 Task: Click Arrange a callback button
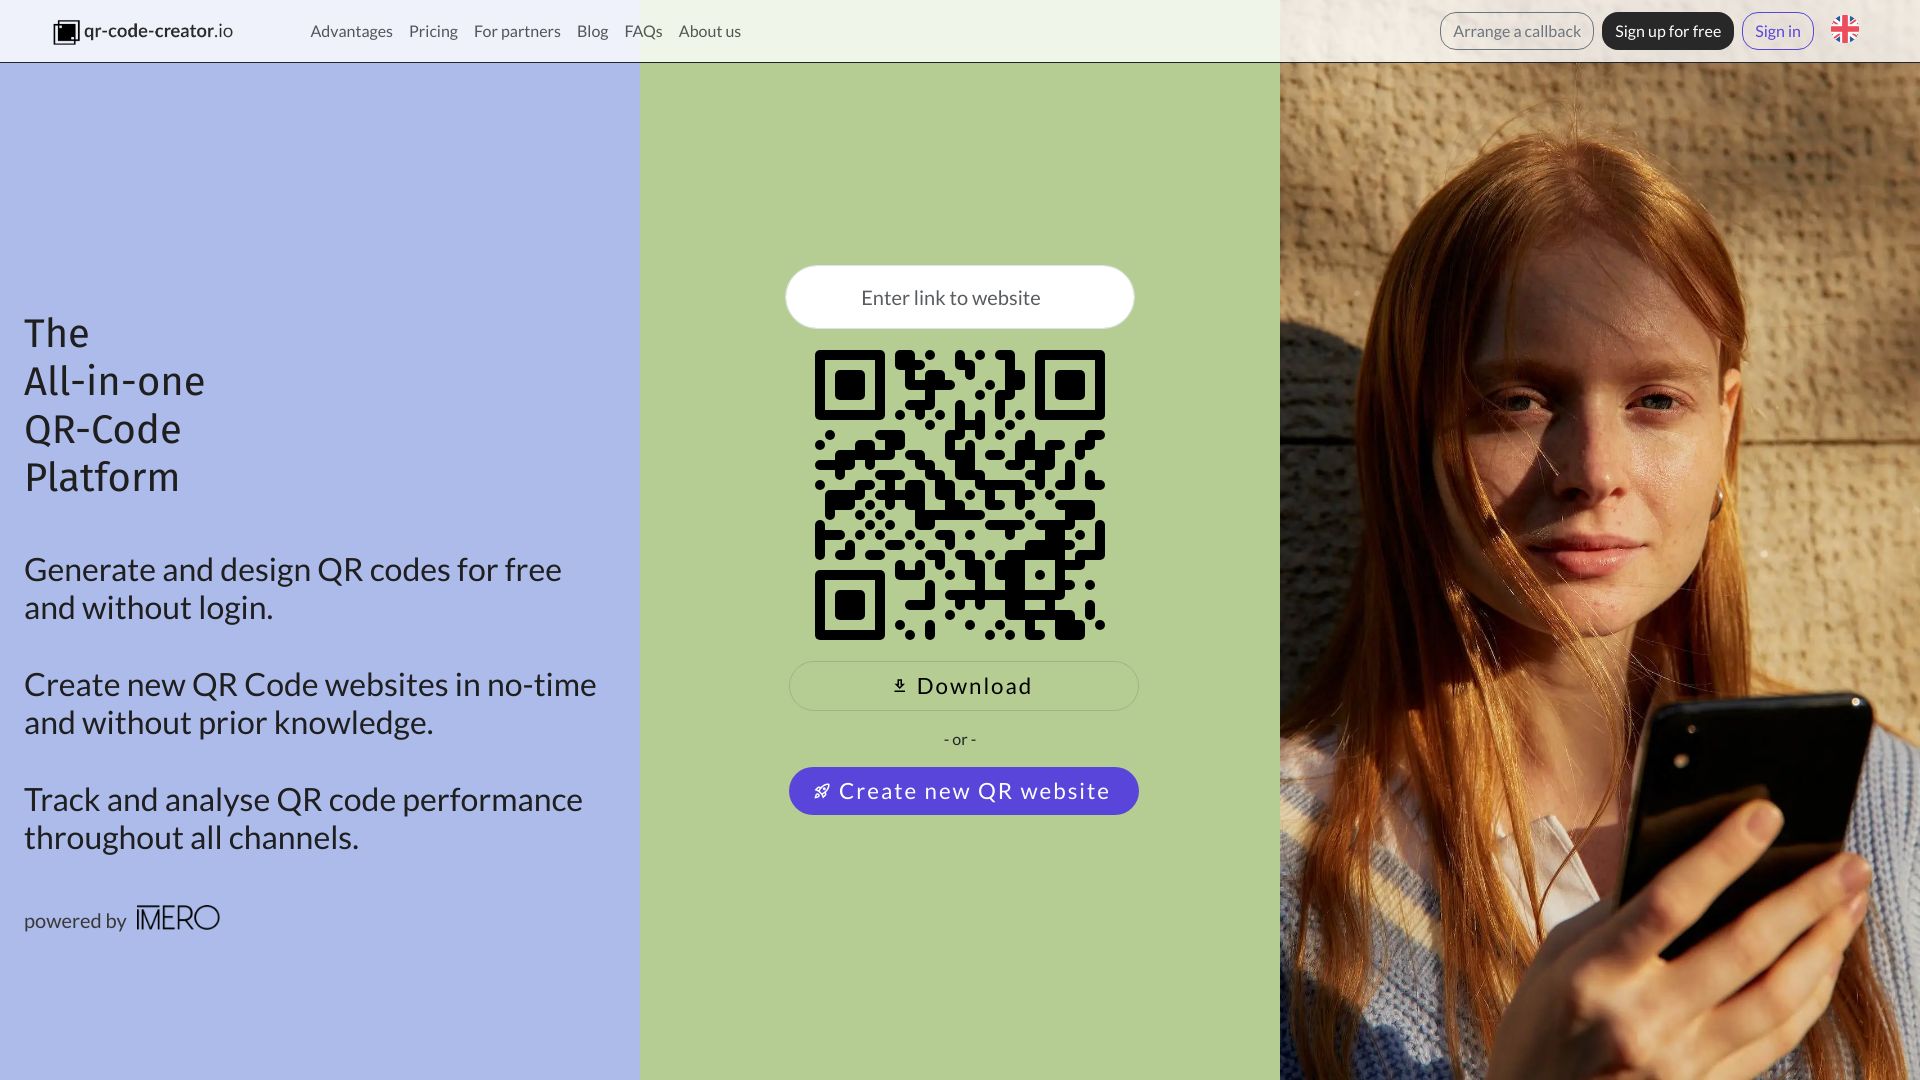[1516, 31]
